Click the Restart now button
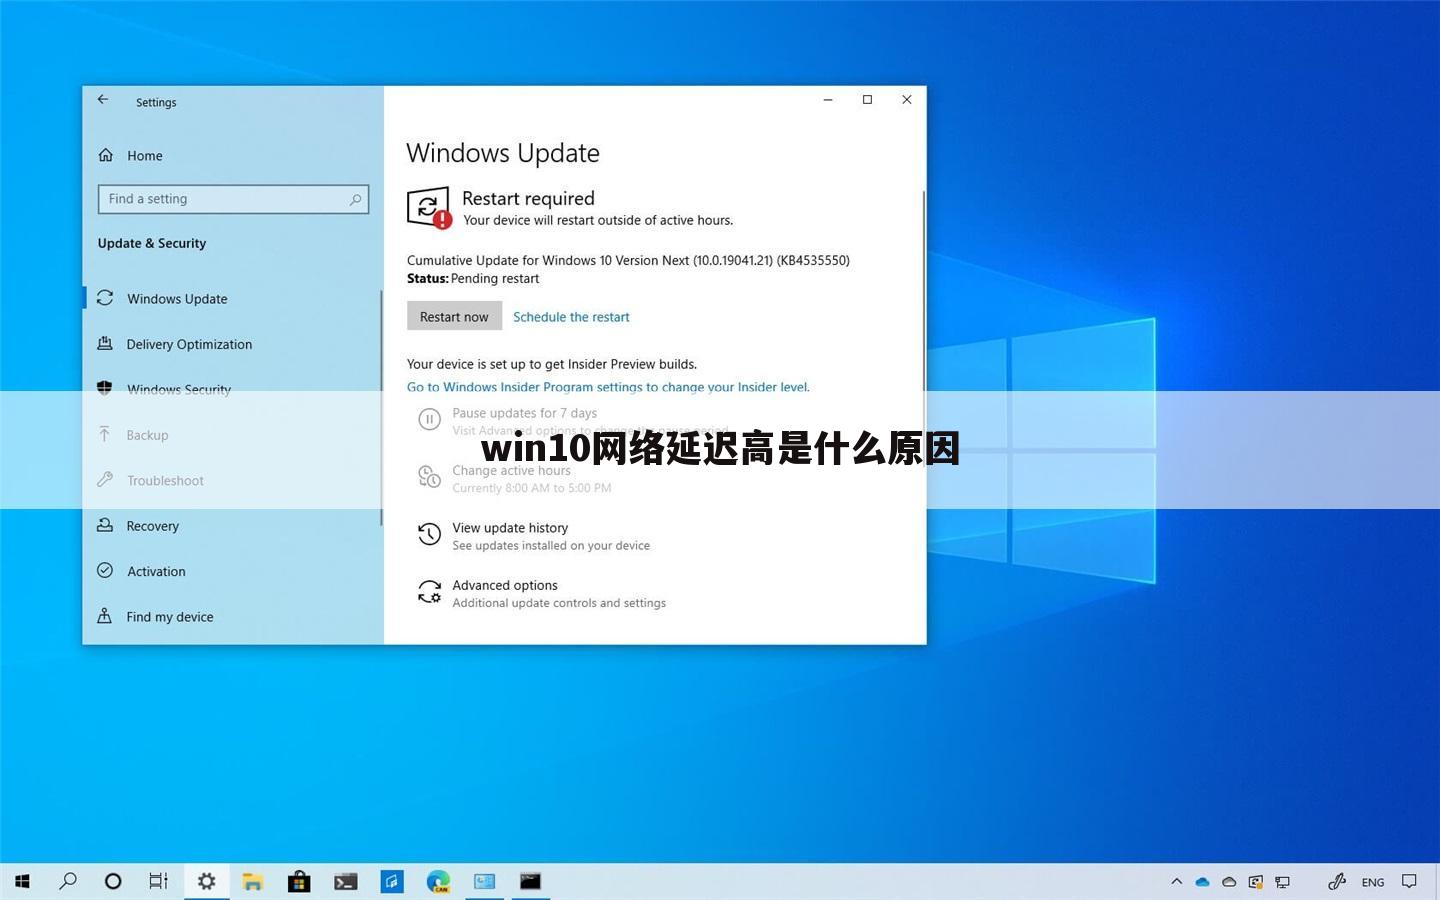 454,316
